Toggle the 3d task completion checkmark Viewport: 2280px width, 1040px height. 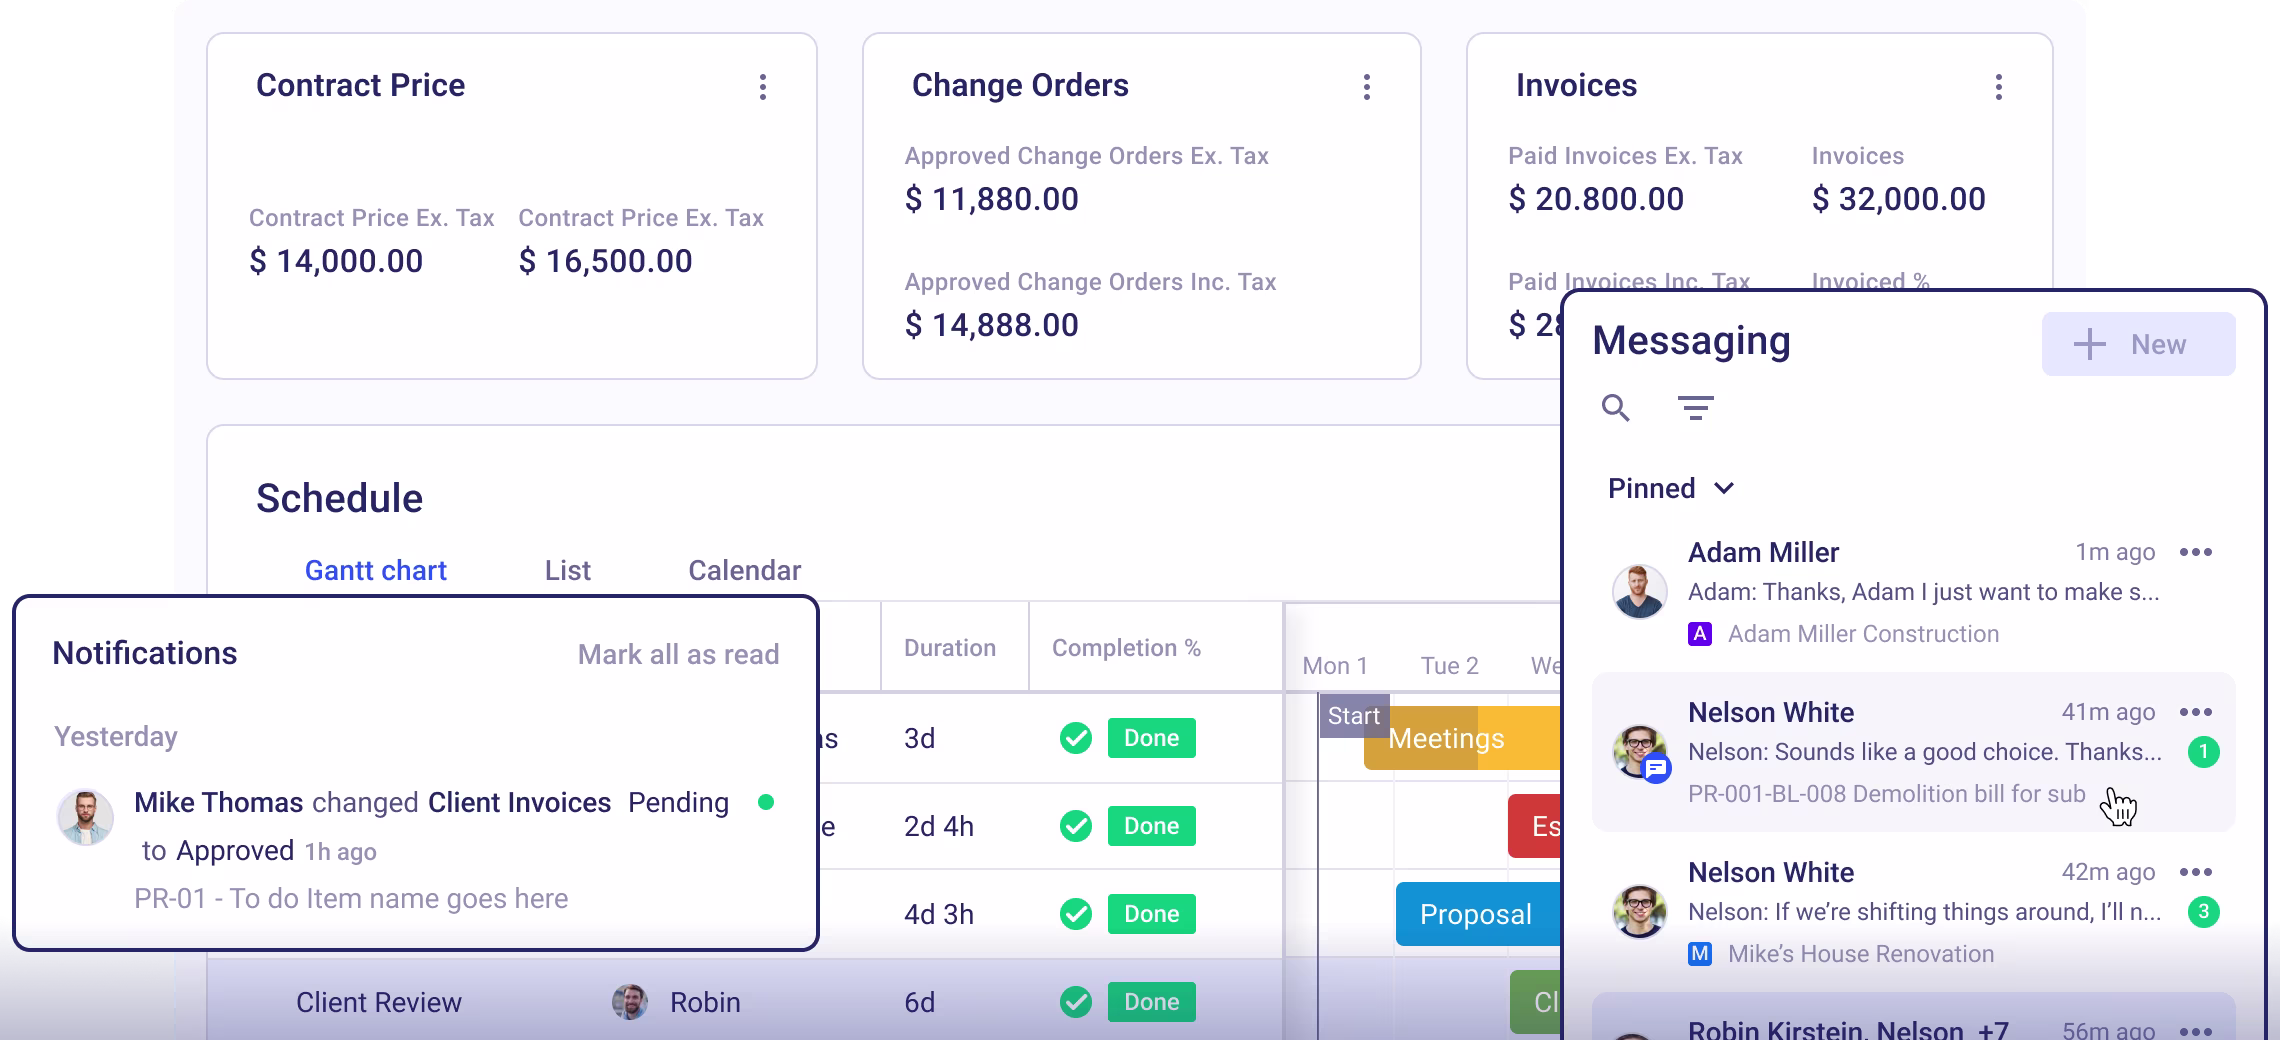coord(1076,738)
